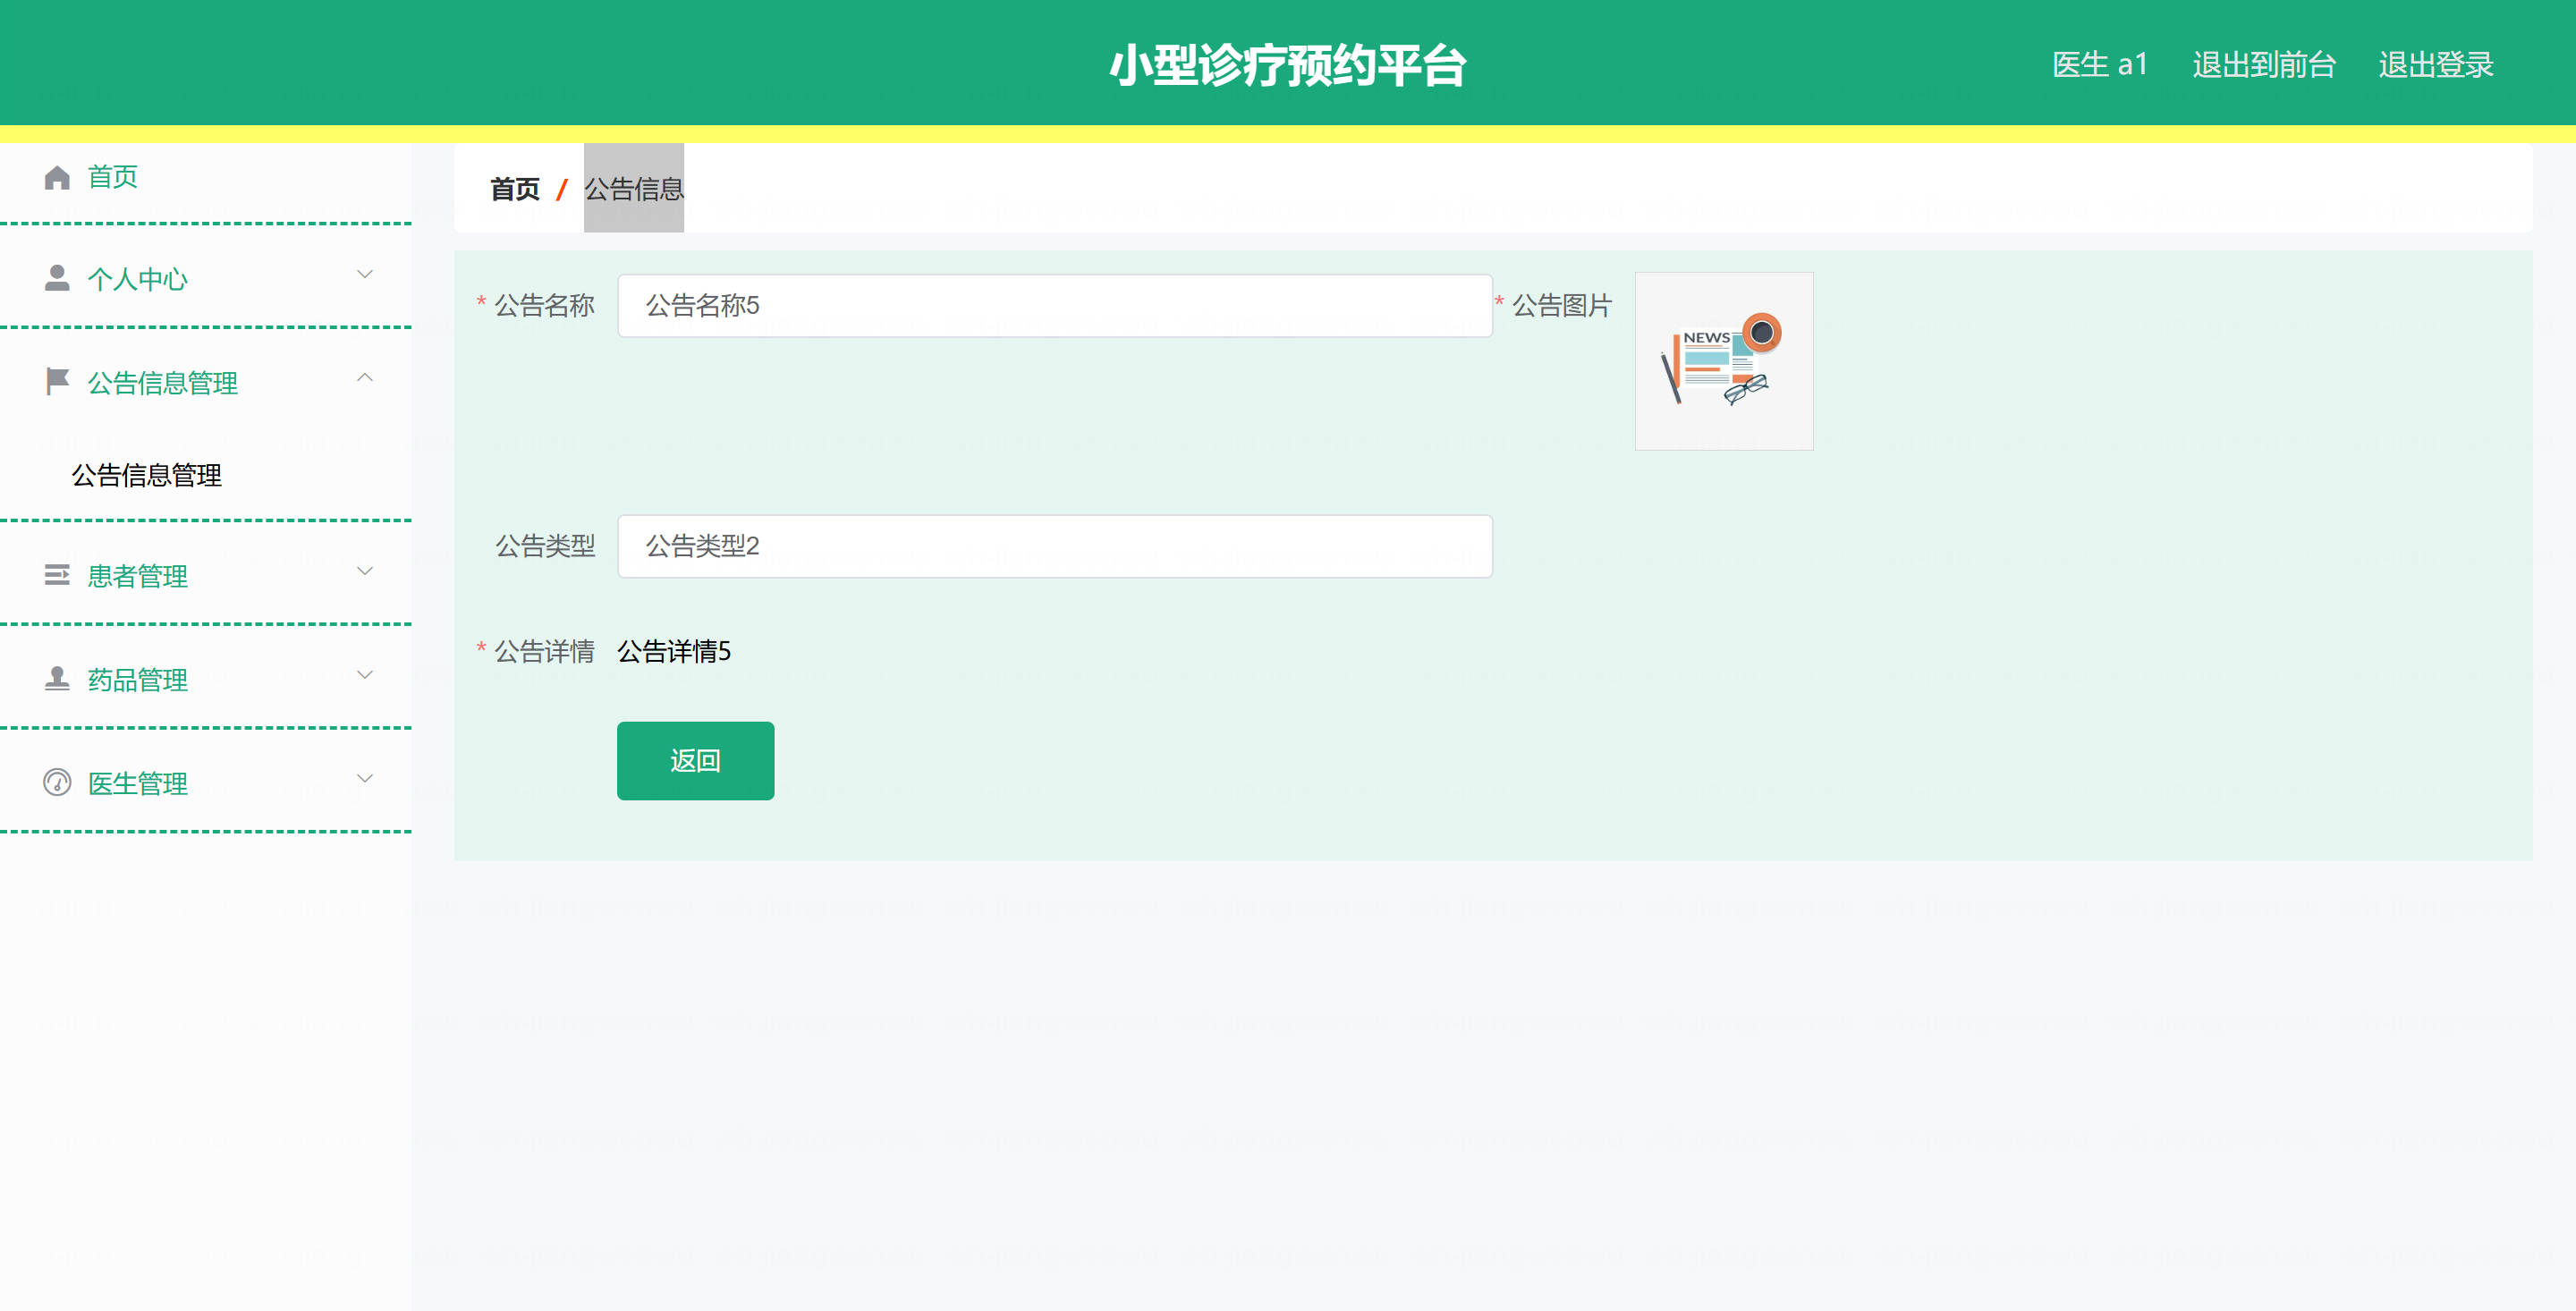The height and width of the screenshot is (1311, 2576).
Task: Click the home icon in sidebar
Action: click(x=57, y=177)
